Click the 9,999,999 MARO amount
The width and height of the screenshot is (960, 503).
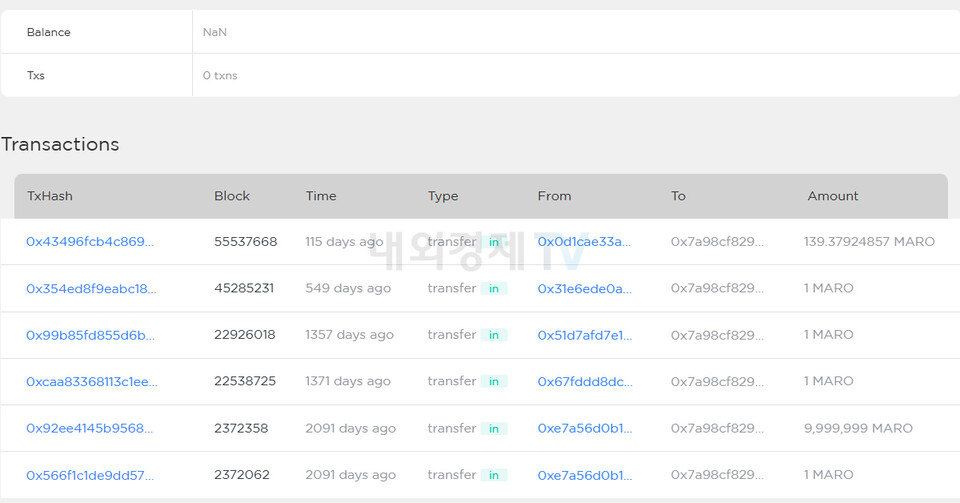point(858,428)
